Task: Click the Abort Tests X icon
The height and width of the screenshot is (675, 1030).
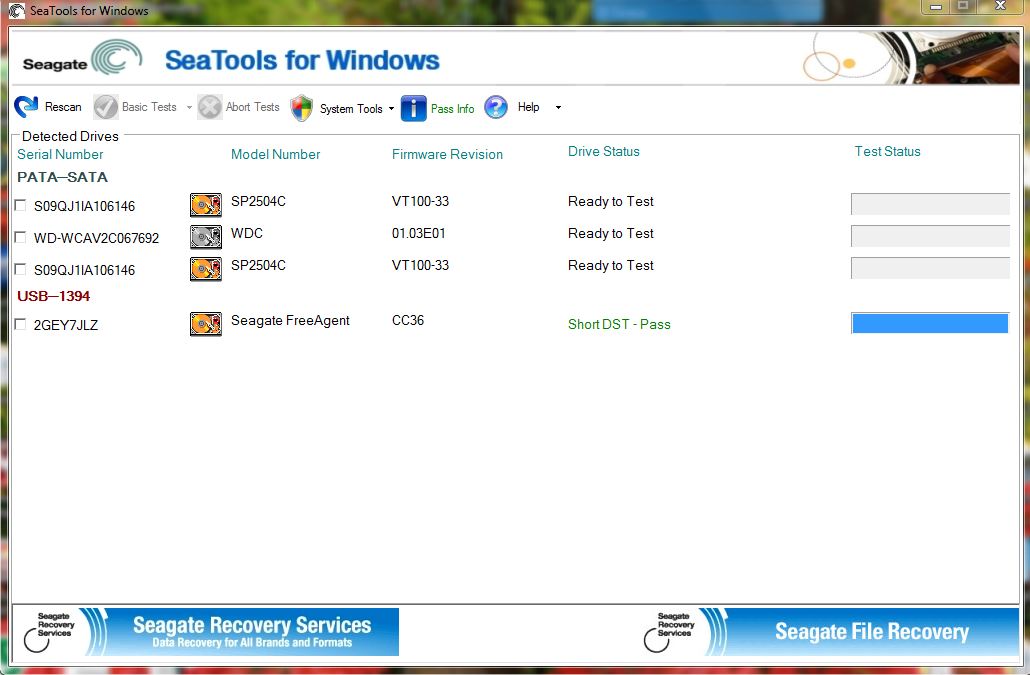Action: 210,107
